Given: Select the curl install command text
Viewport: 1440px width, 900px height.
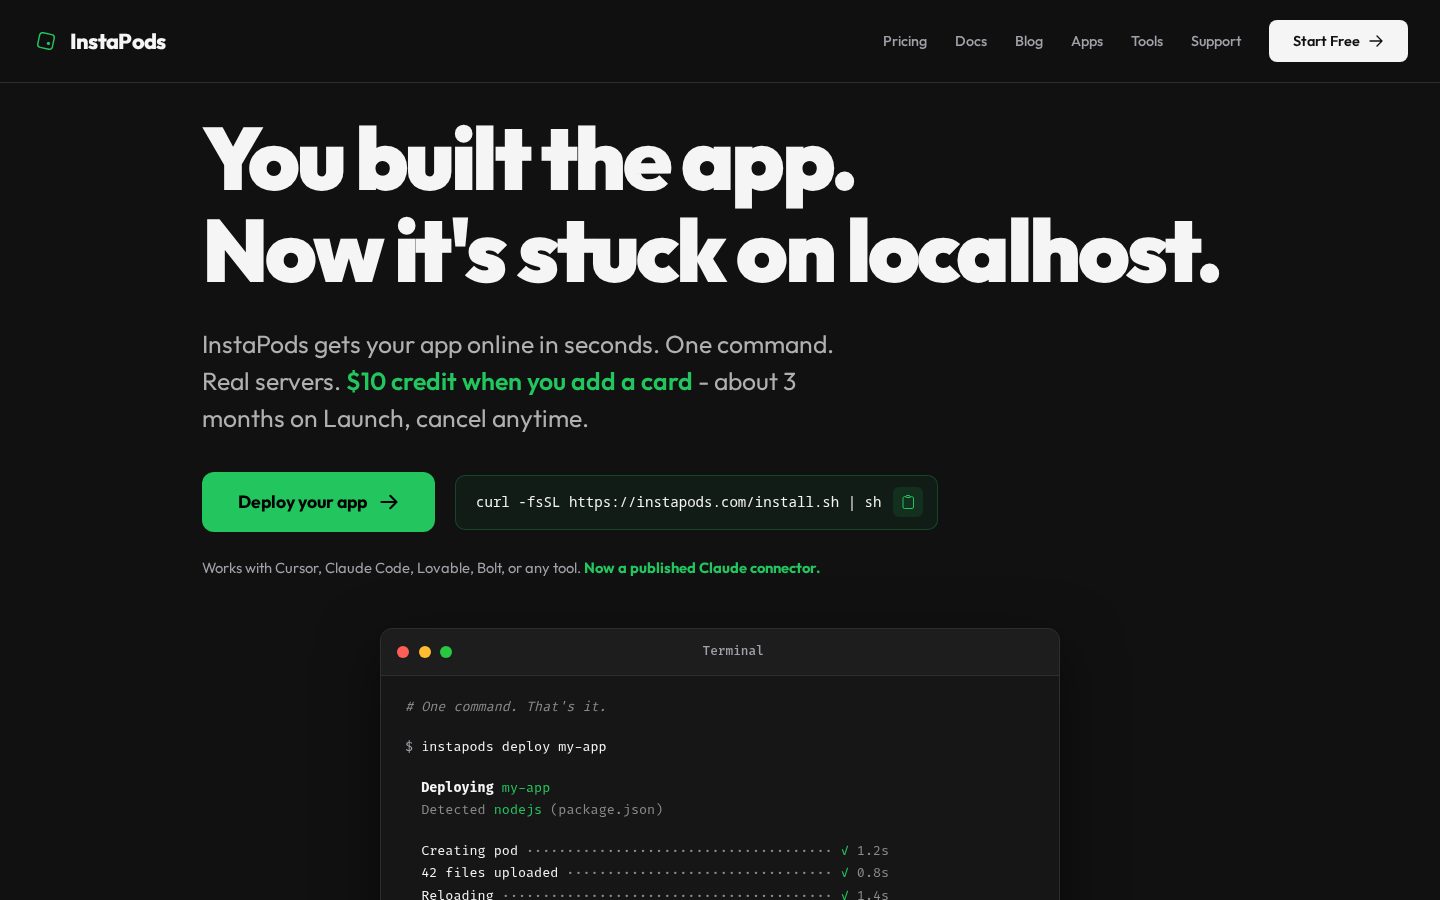Looking at the screenshot, I should click(678, 502).
